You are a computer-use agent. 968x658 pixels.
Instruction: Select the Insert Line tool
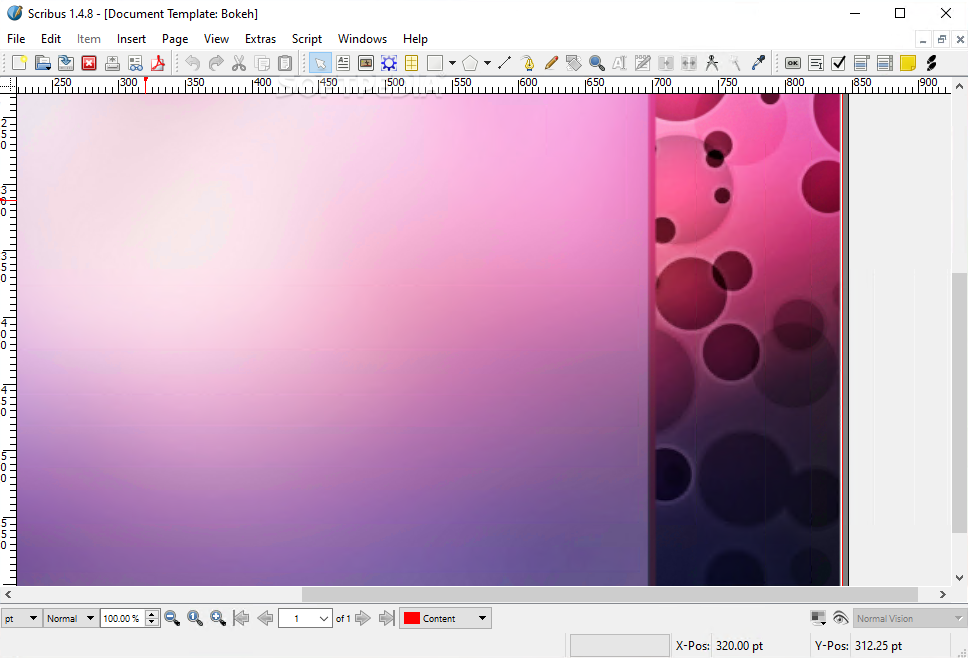(504, 63)
